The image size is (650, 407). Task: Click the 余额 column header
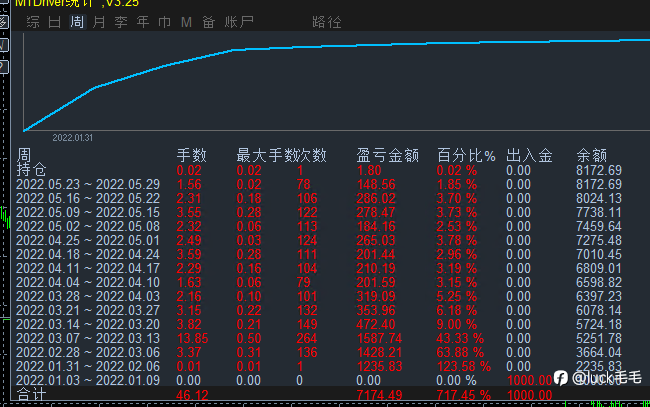coord(591,155)
